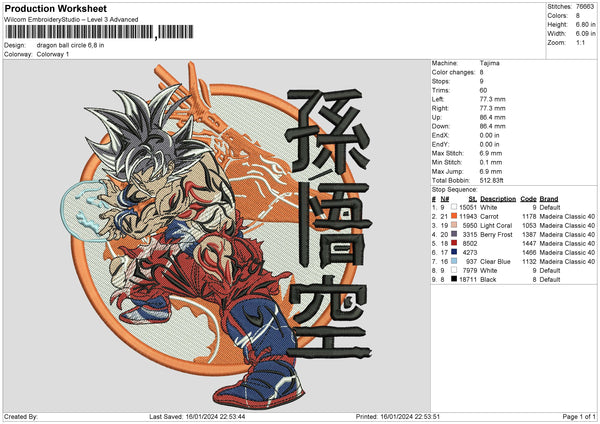The image size is (600, 424).
Task: Click the stitch count 18711 in Black row
Action: [468, 279]
